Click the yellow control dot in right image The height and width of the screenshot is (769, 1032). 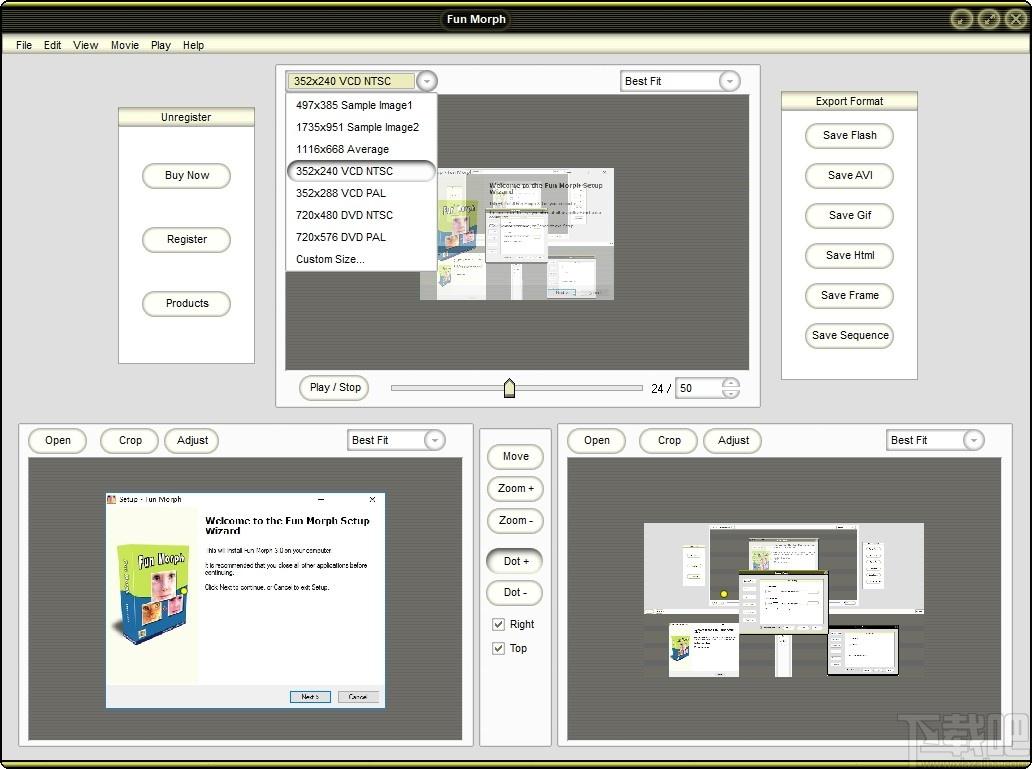(x=724, y=594)
